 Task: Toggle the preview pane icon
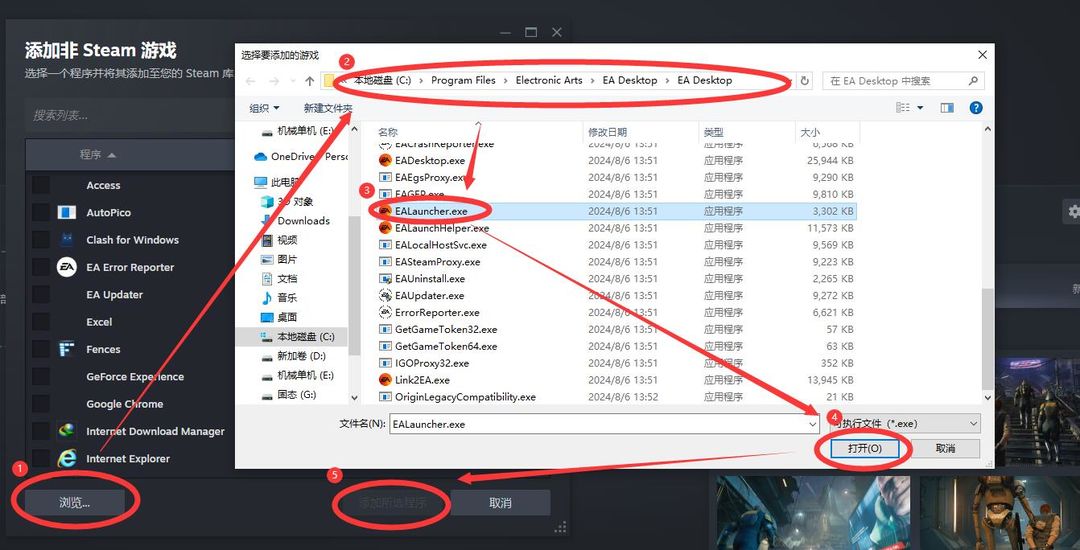click(x=947, y=108)
